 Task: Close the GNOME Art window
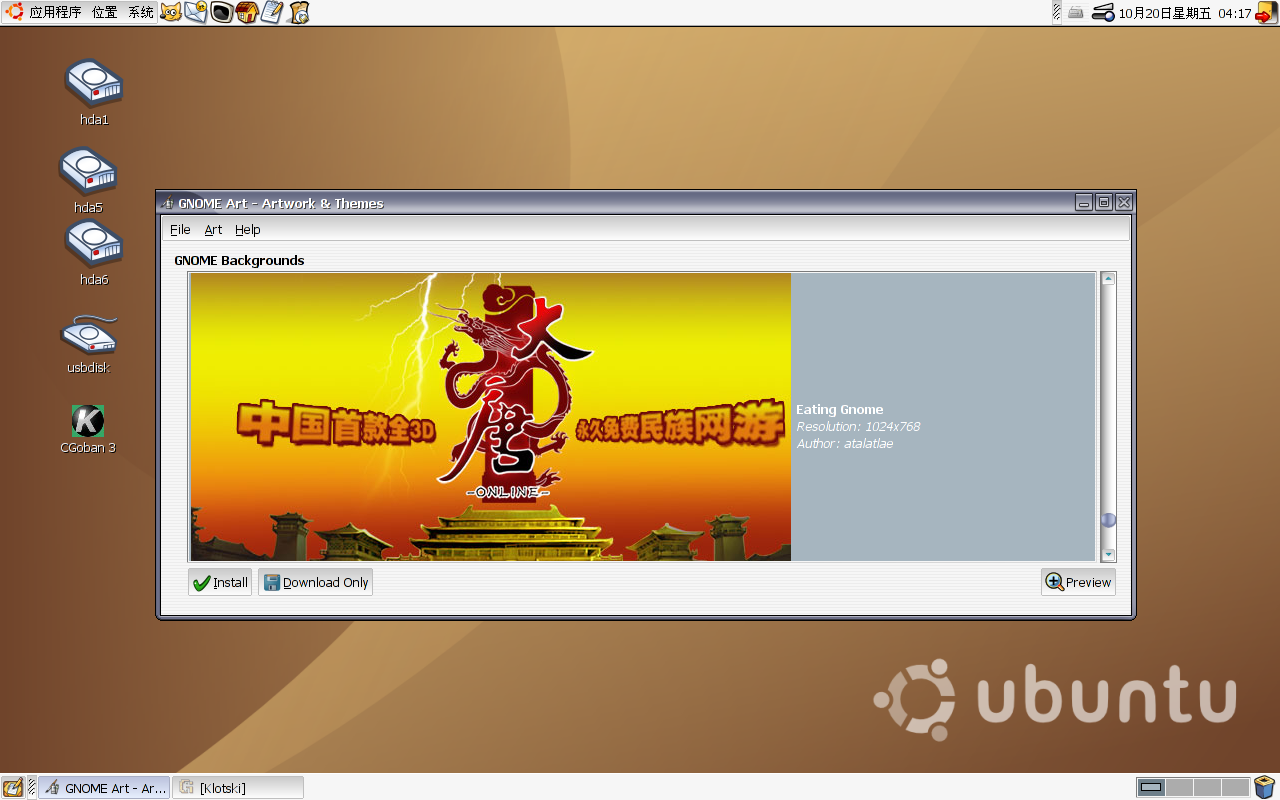point(1124,202)
